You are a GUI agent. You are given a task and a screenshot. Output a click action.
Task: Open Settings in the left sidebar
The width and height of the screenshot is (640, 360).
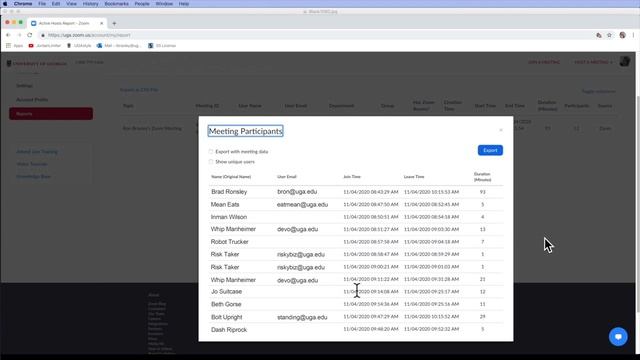[x=24, y=86]
